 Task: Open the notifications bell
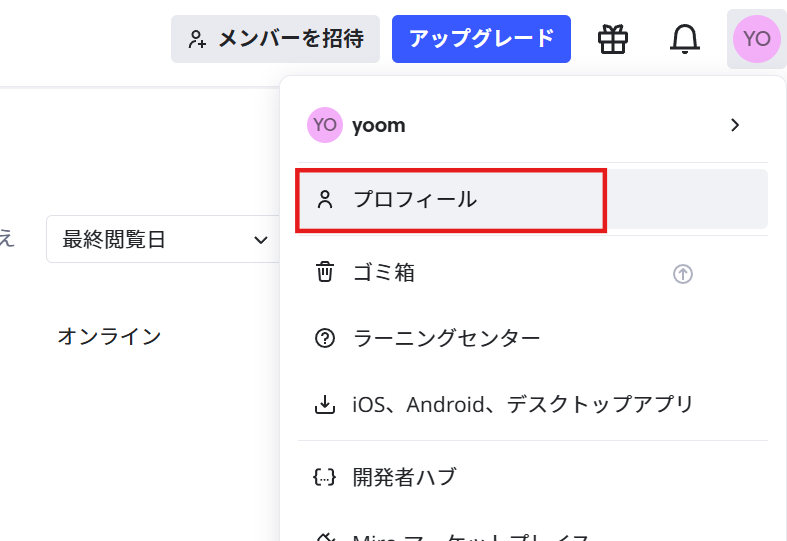point(684,39)
